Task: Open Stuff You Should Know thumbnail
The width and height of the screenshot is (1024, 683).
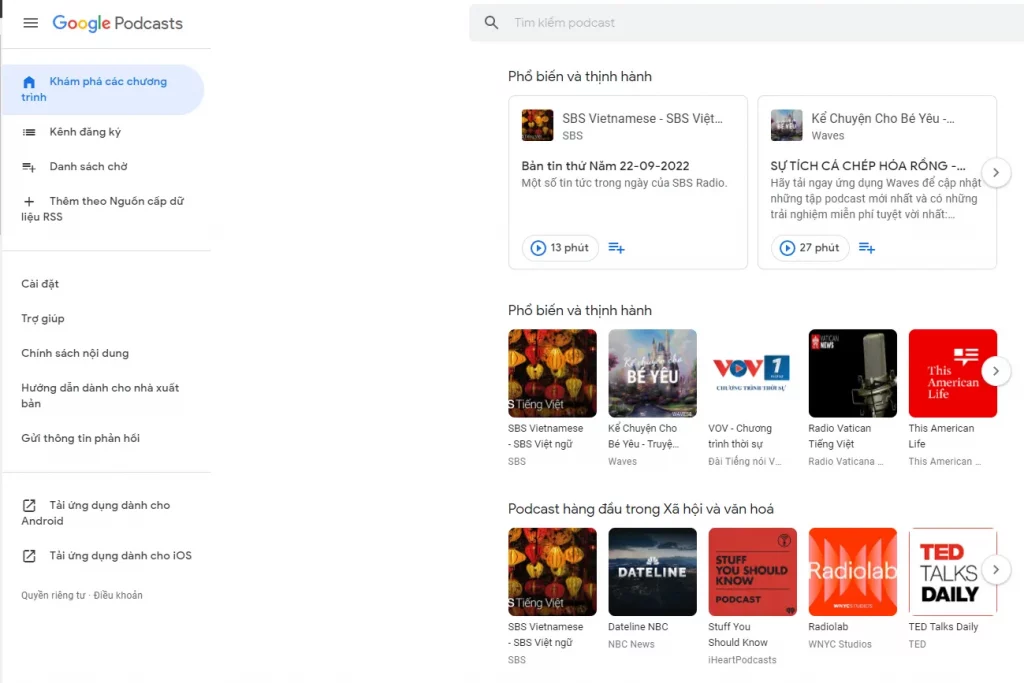Action: coord(752,572)
